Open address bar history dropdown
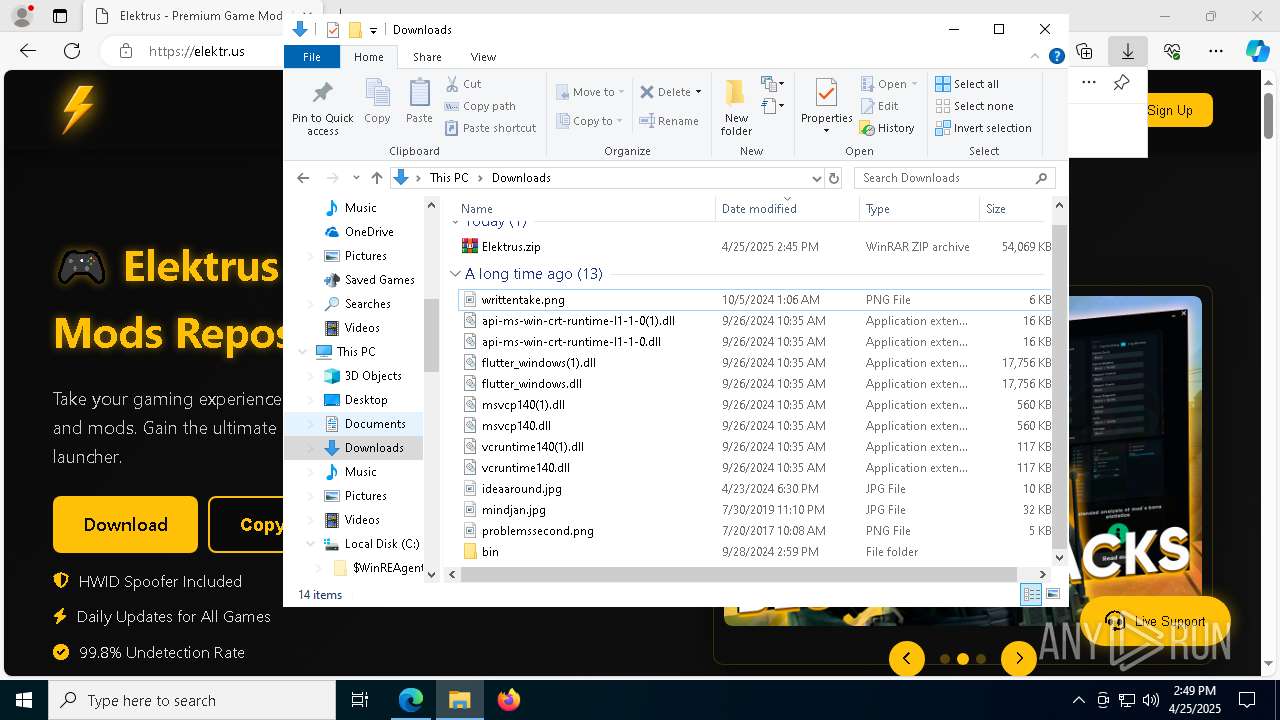1280x720 pixels. tap(816, 178)
